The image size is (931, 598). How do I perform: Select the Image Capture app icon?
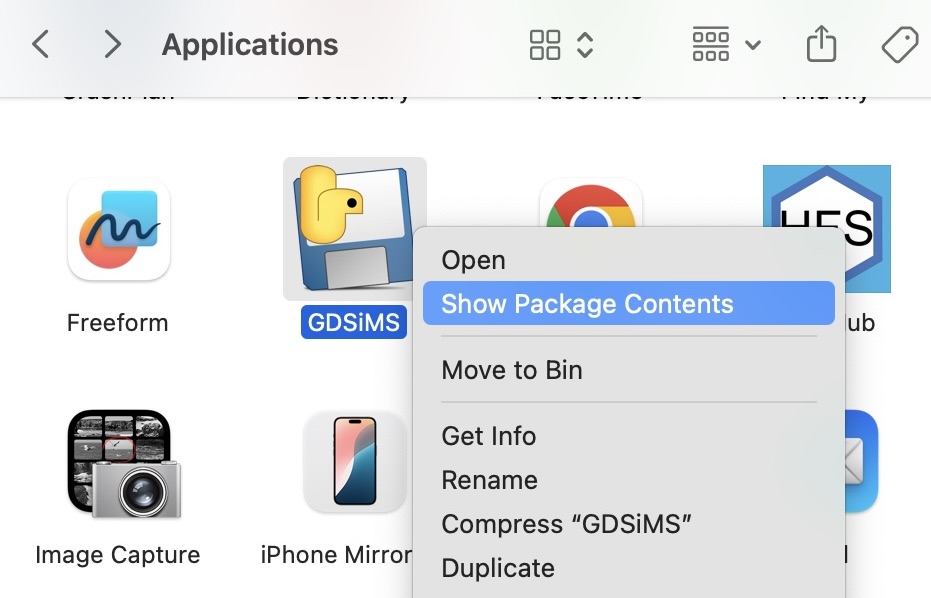[124, 464]
